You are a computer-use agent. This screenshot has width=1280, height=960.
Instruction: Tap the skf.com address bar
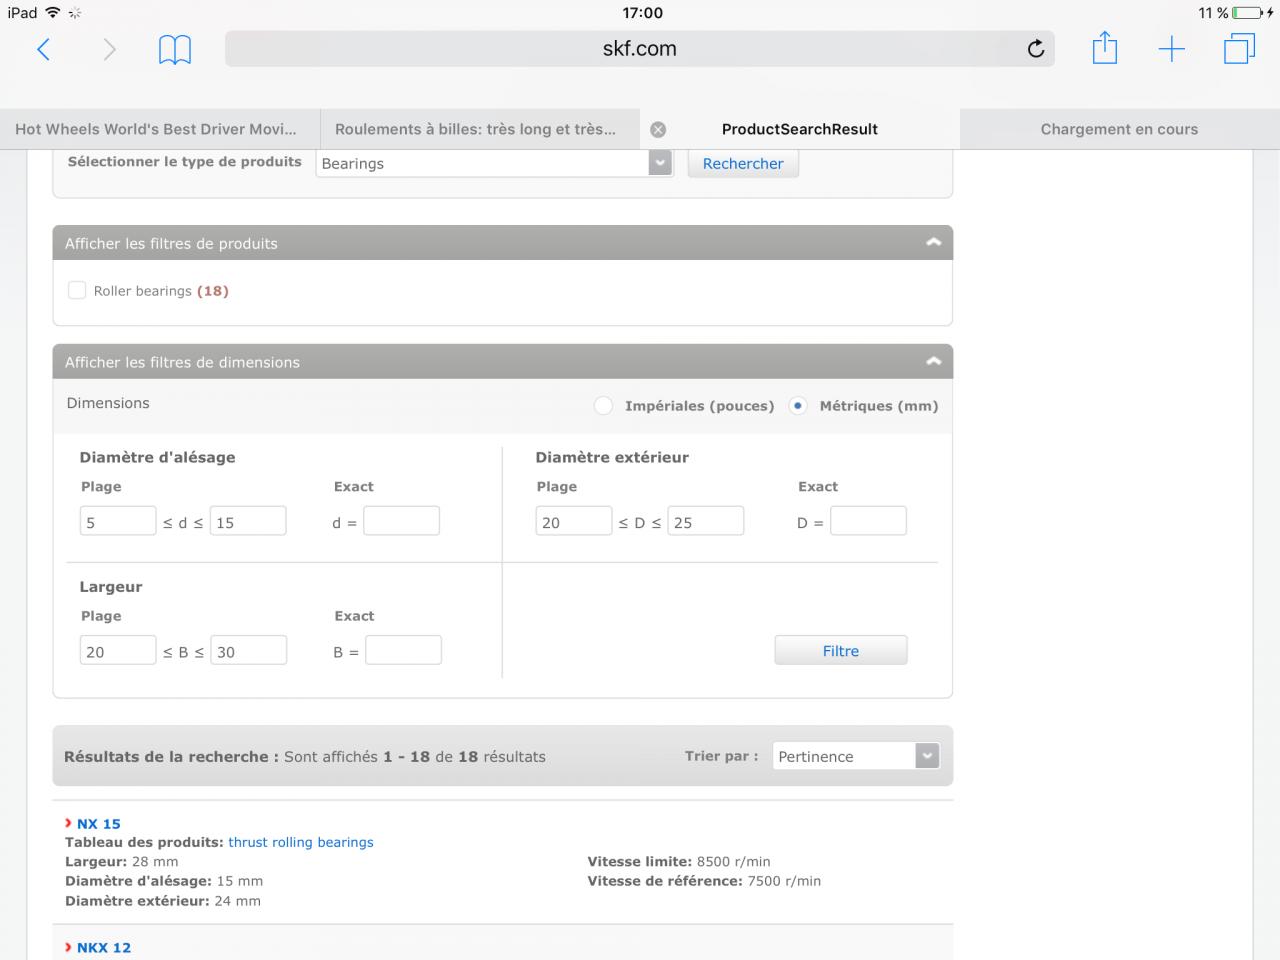[x=640, y=49]
